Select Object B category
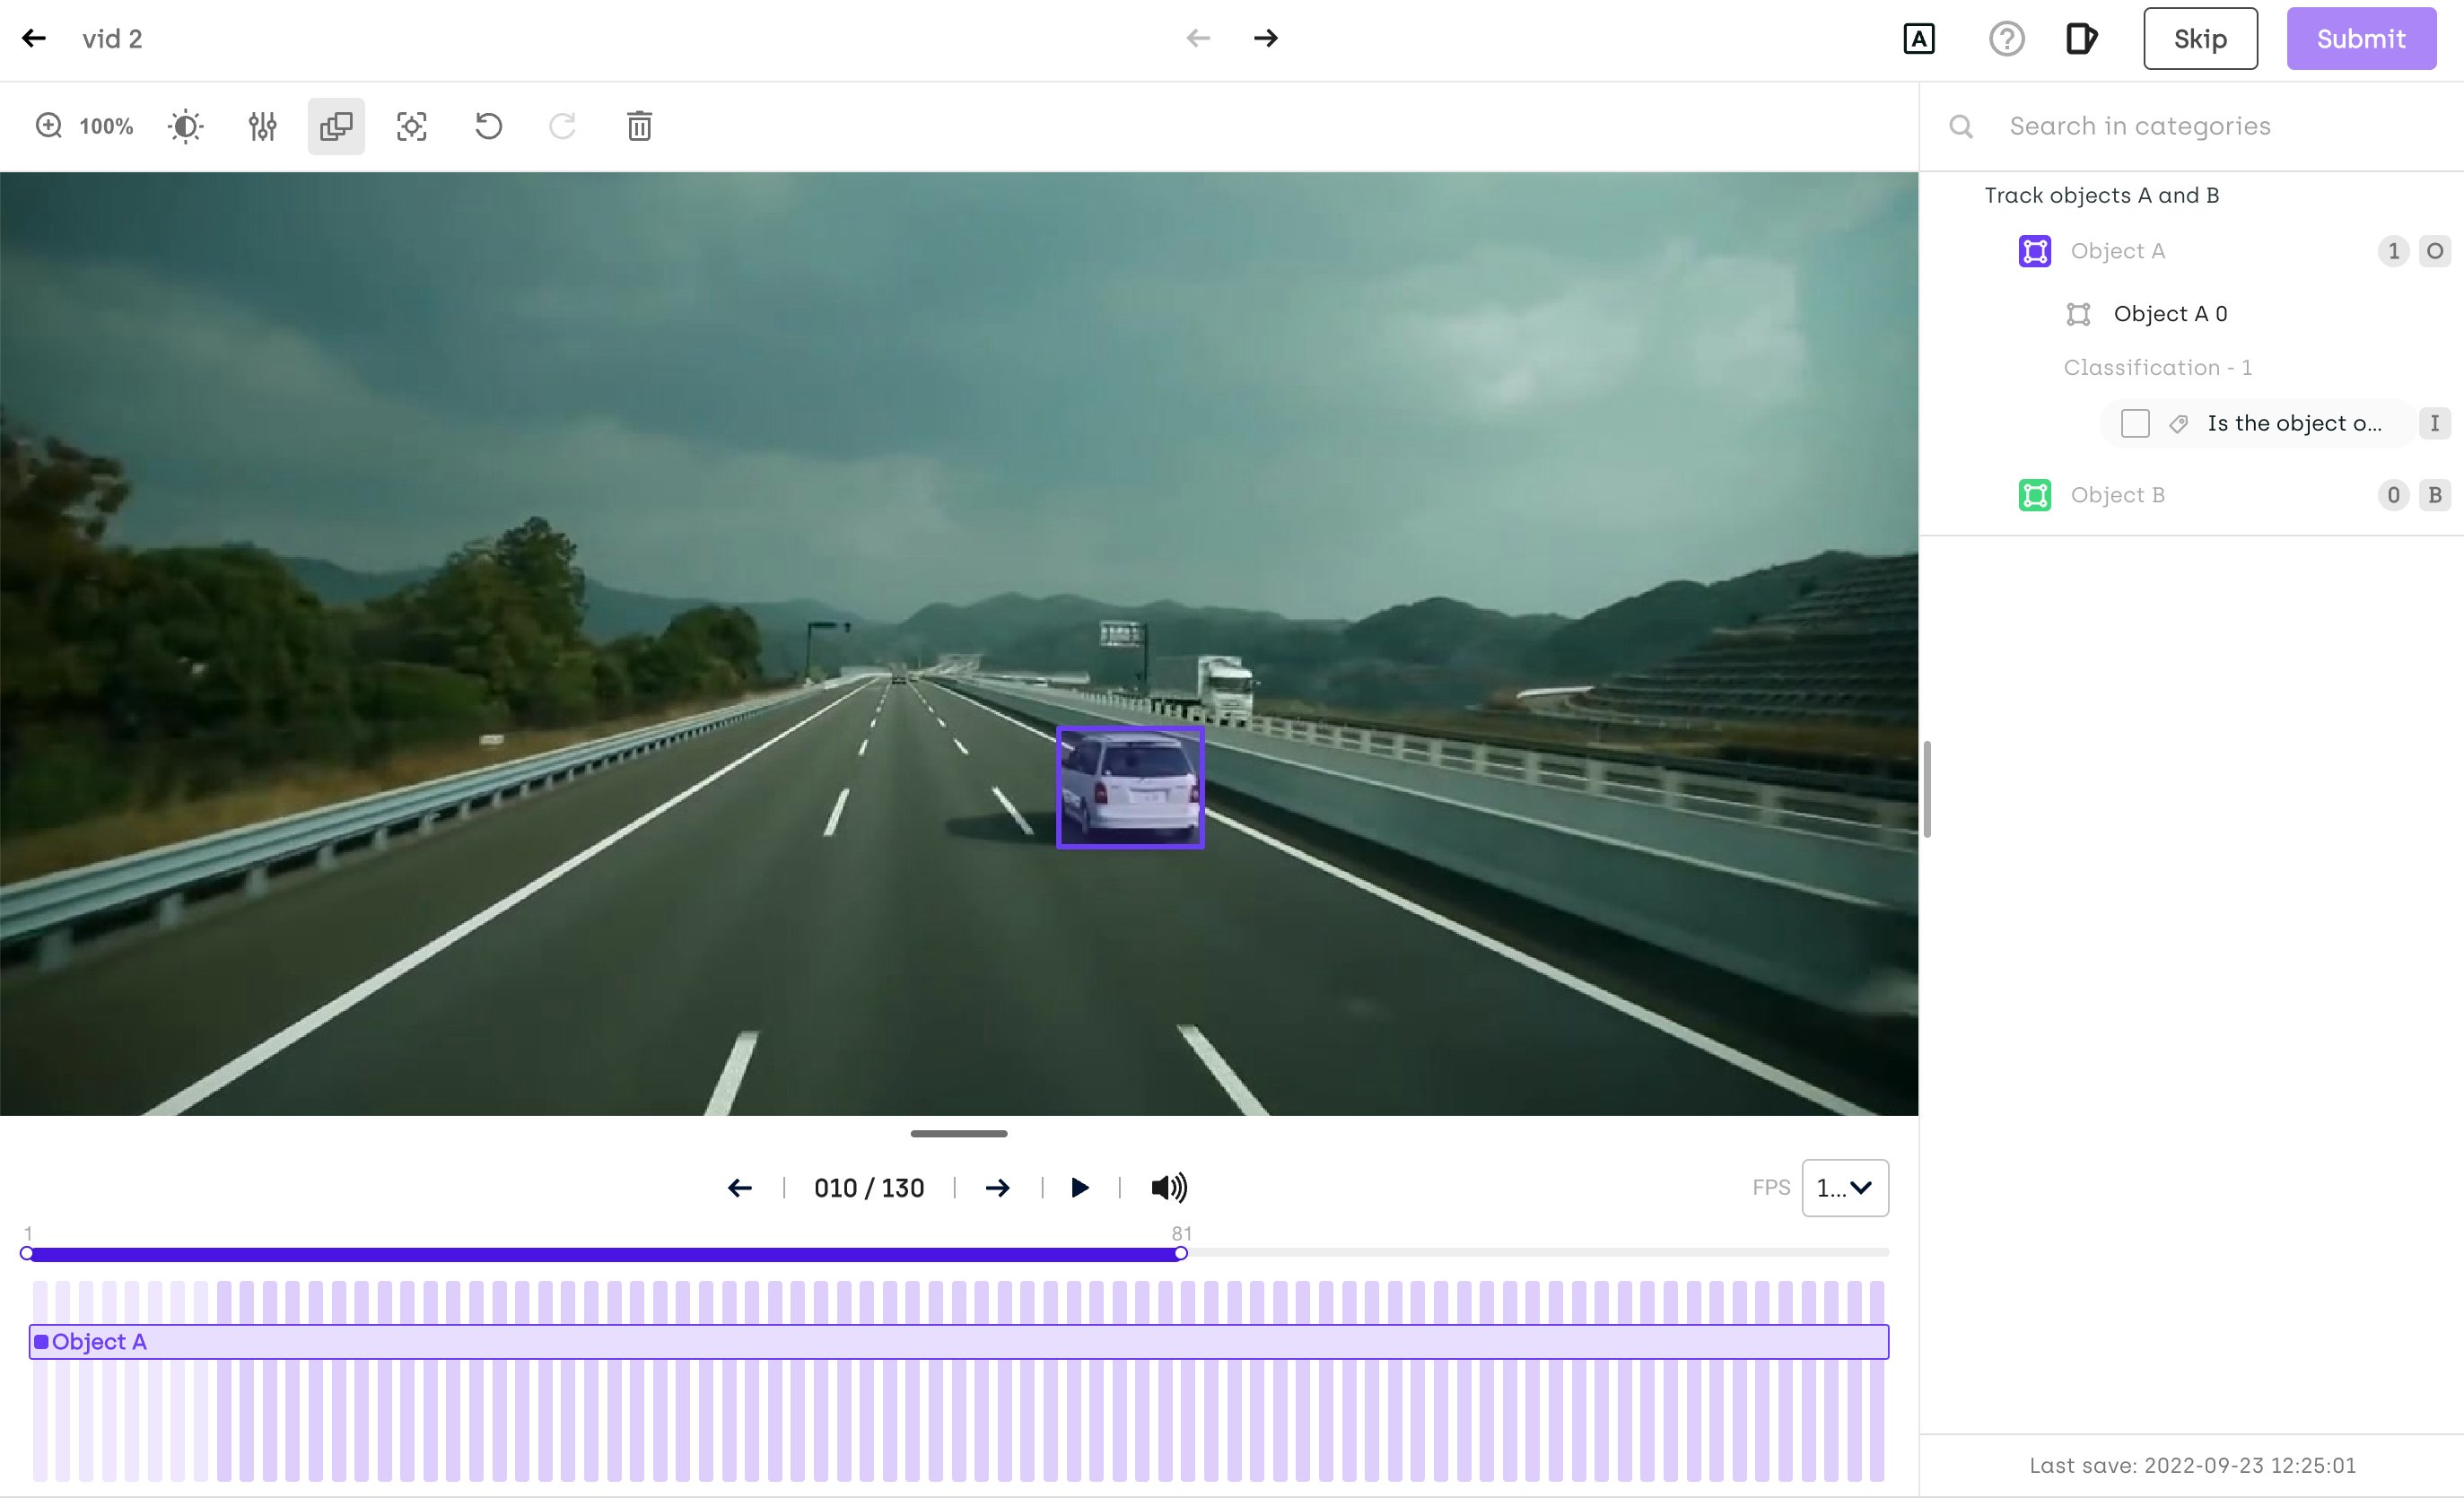 2117,495
